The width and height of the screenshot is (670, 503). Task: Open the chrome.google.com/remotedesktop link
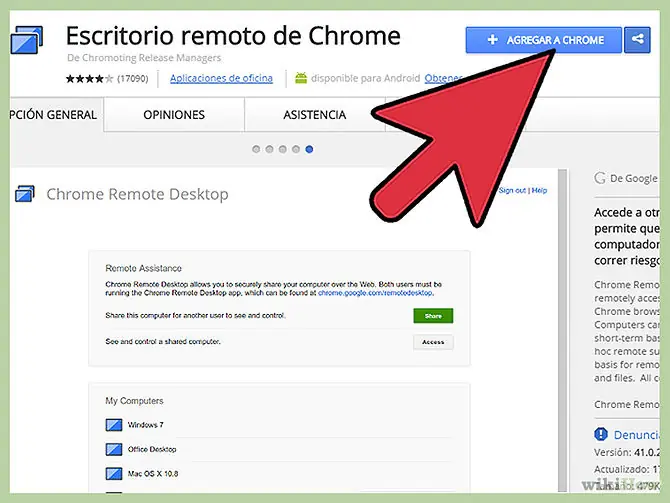(x=376, y=293)
